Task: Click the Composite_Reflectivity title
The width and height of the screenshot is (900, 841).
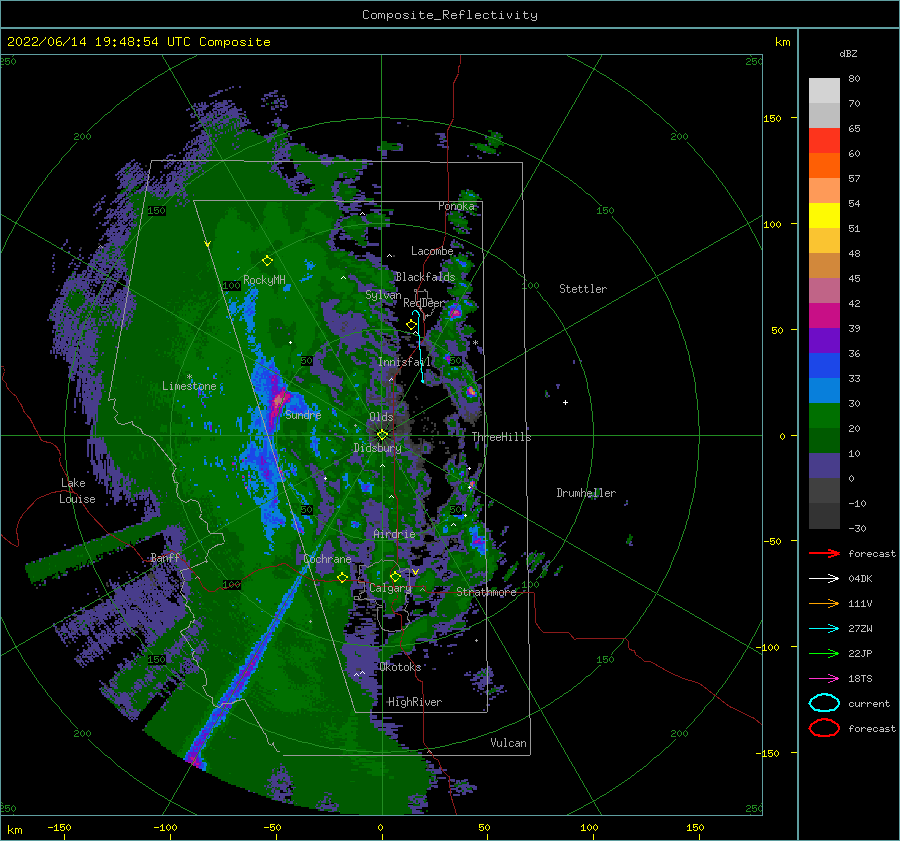Action: tap(450, 15)
